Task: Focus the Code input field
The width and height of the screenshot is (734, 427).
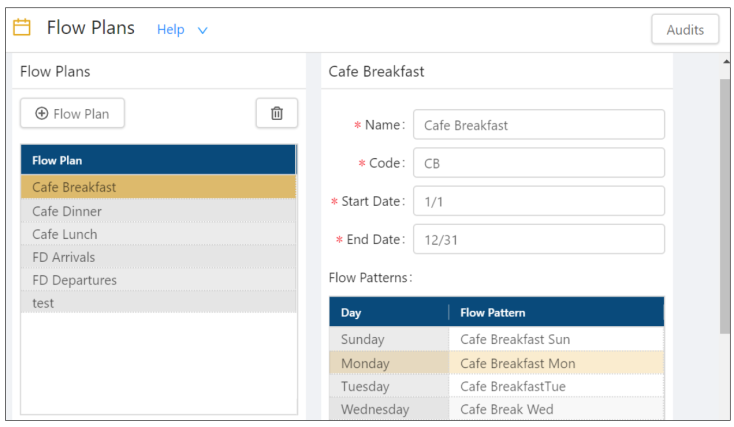Action: pyautogui.click(x=538, y=163)
